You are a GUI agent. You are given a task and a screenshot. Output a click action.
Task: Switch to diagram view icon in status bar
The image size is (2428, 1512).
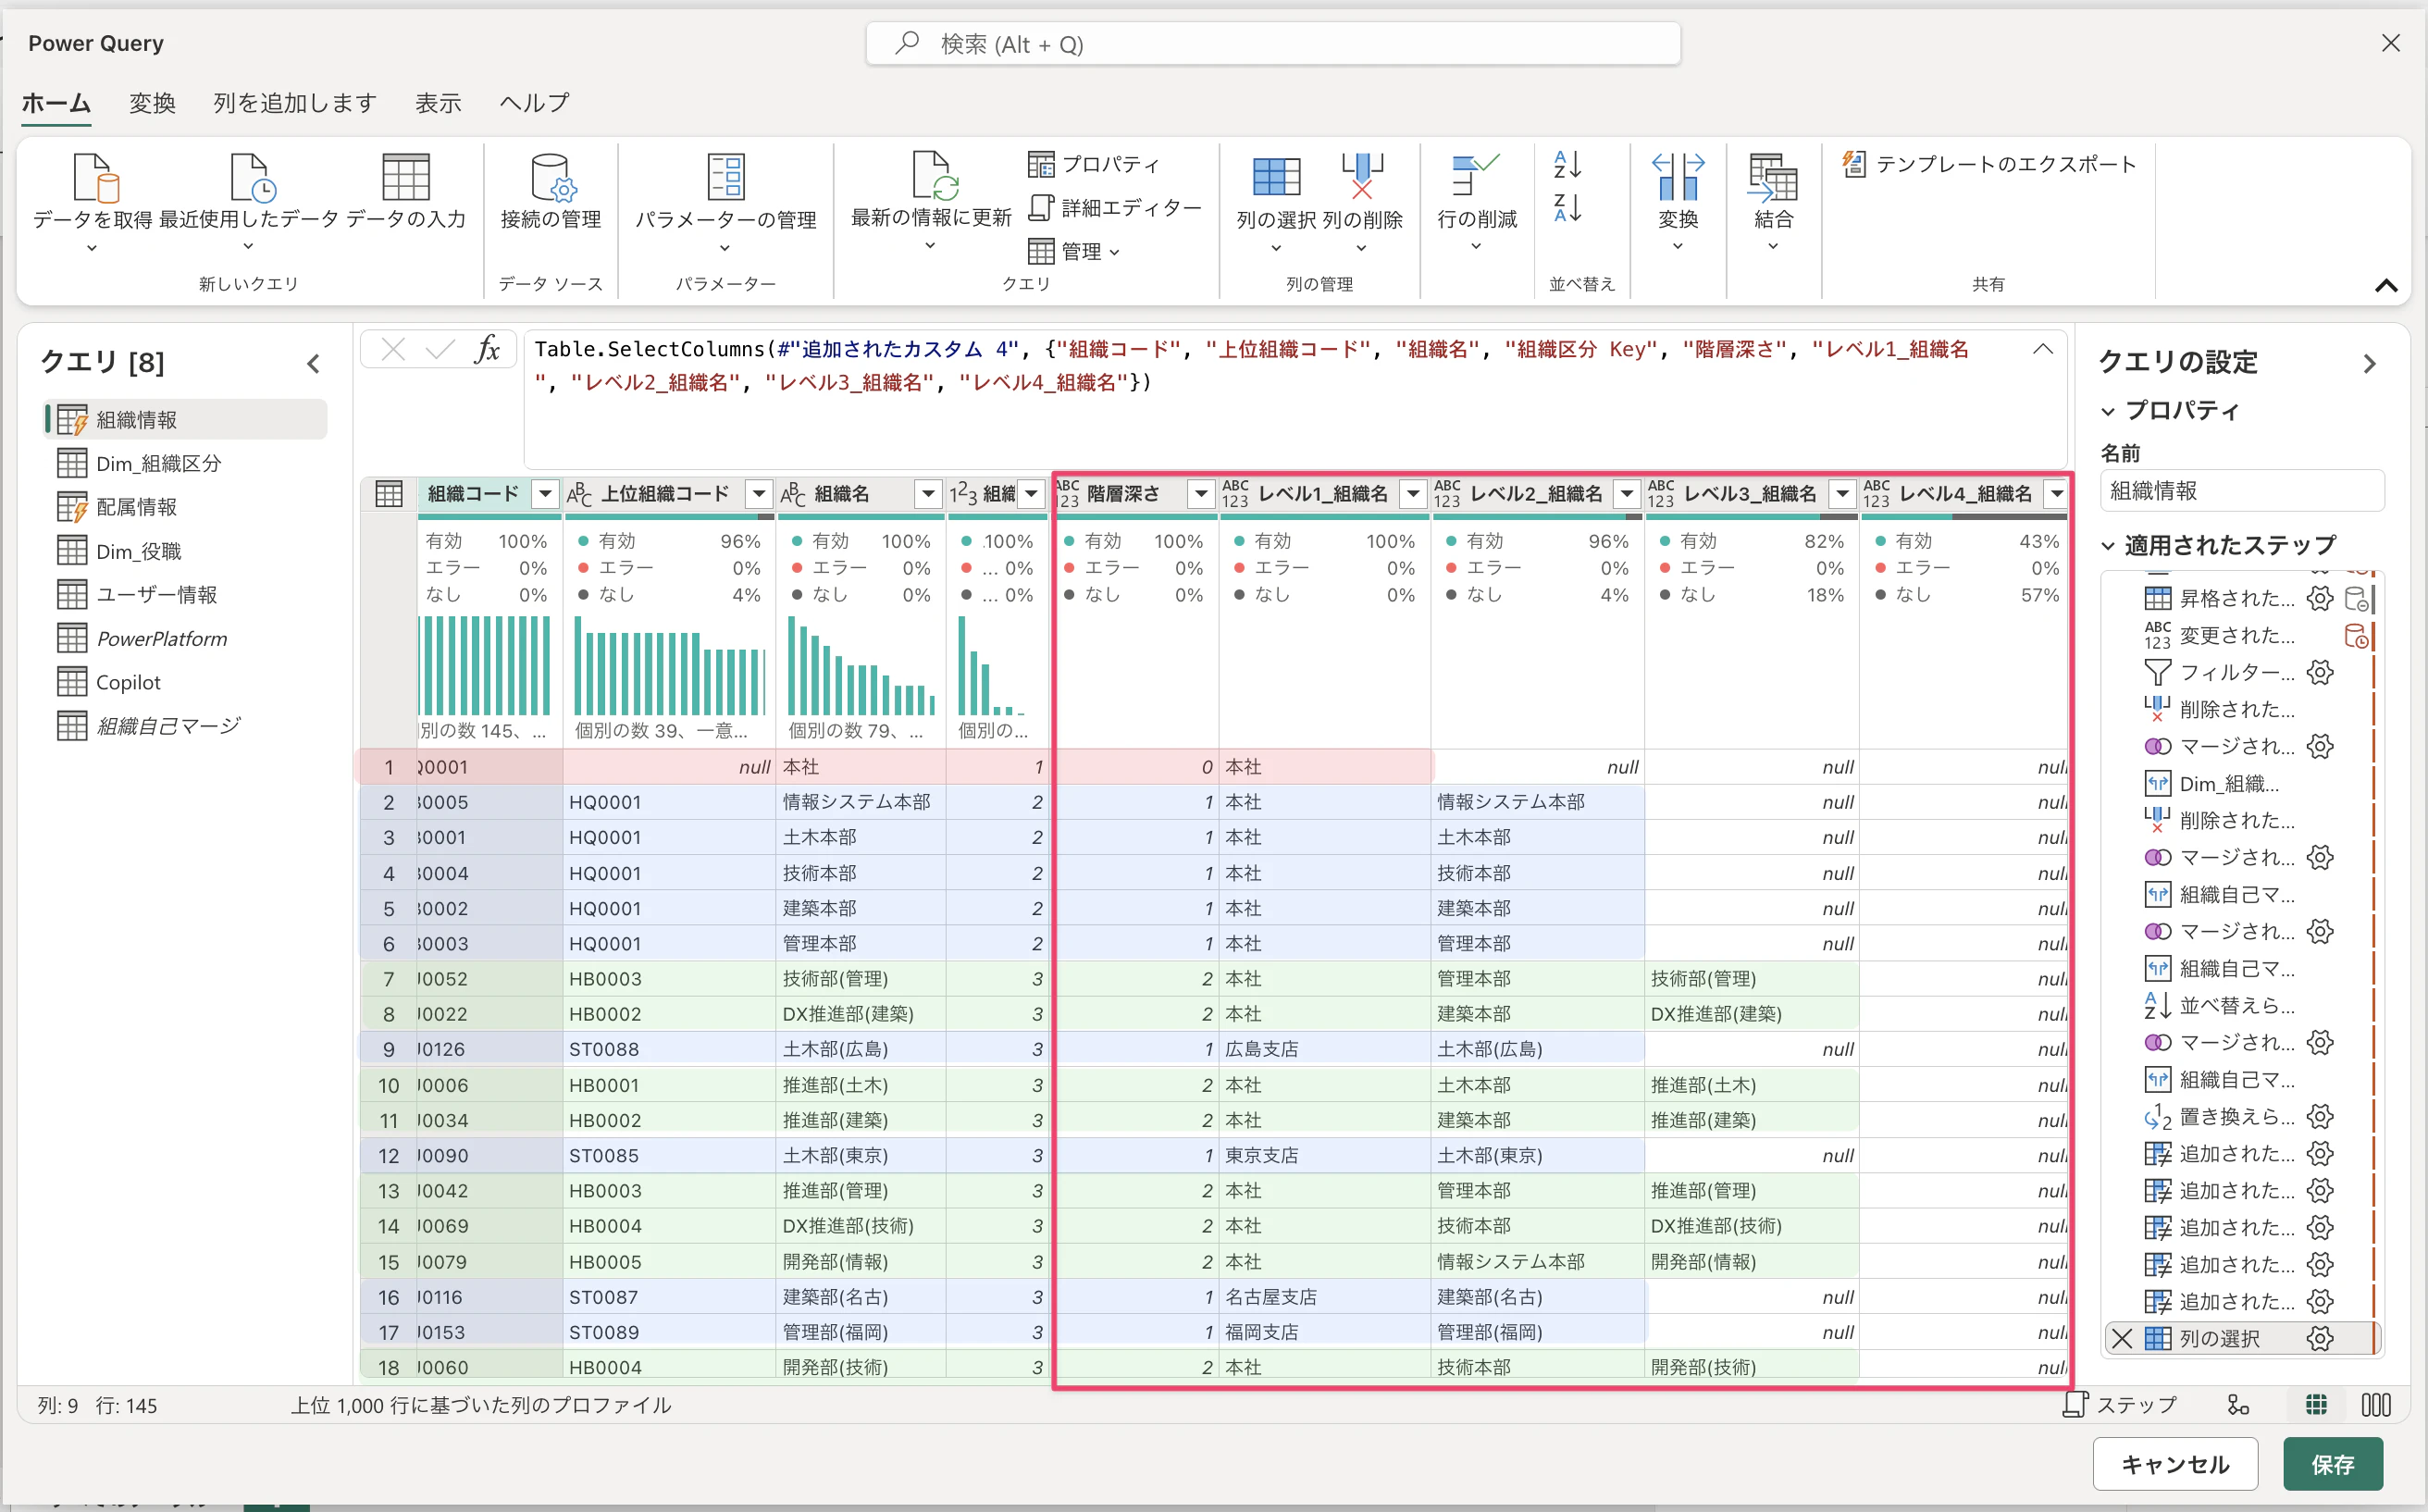[x=2238, y=1405]
